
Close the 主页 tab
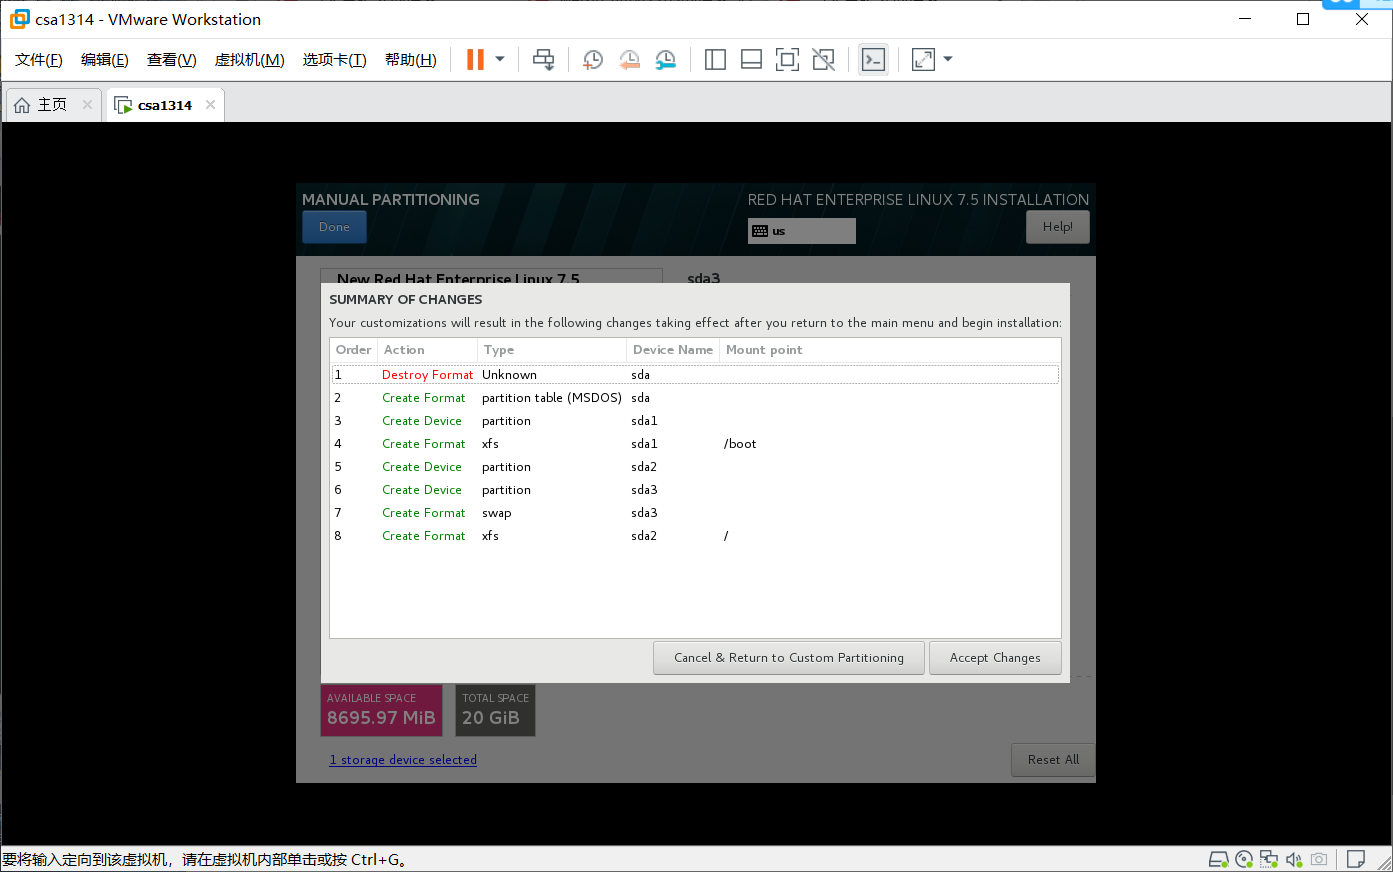(x=87, y=105)
